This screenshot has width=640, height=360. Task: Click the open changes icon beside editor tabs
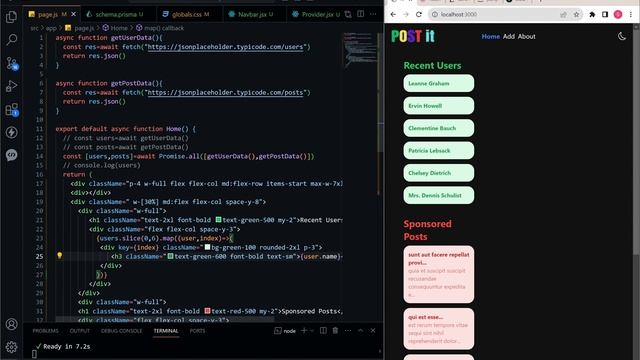coord(348,14)
